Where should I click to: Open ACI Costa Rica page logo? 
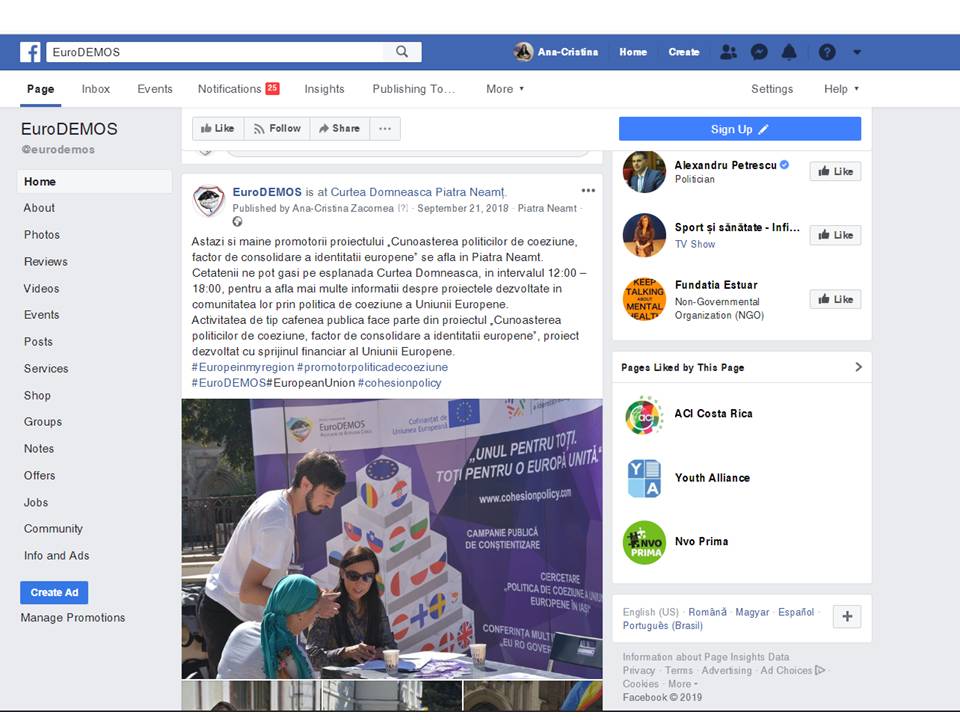pyautogui.click(x=644, y=416)
